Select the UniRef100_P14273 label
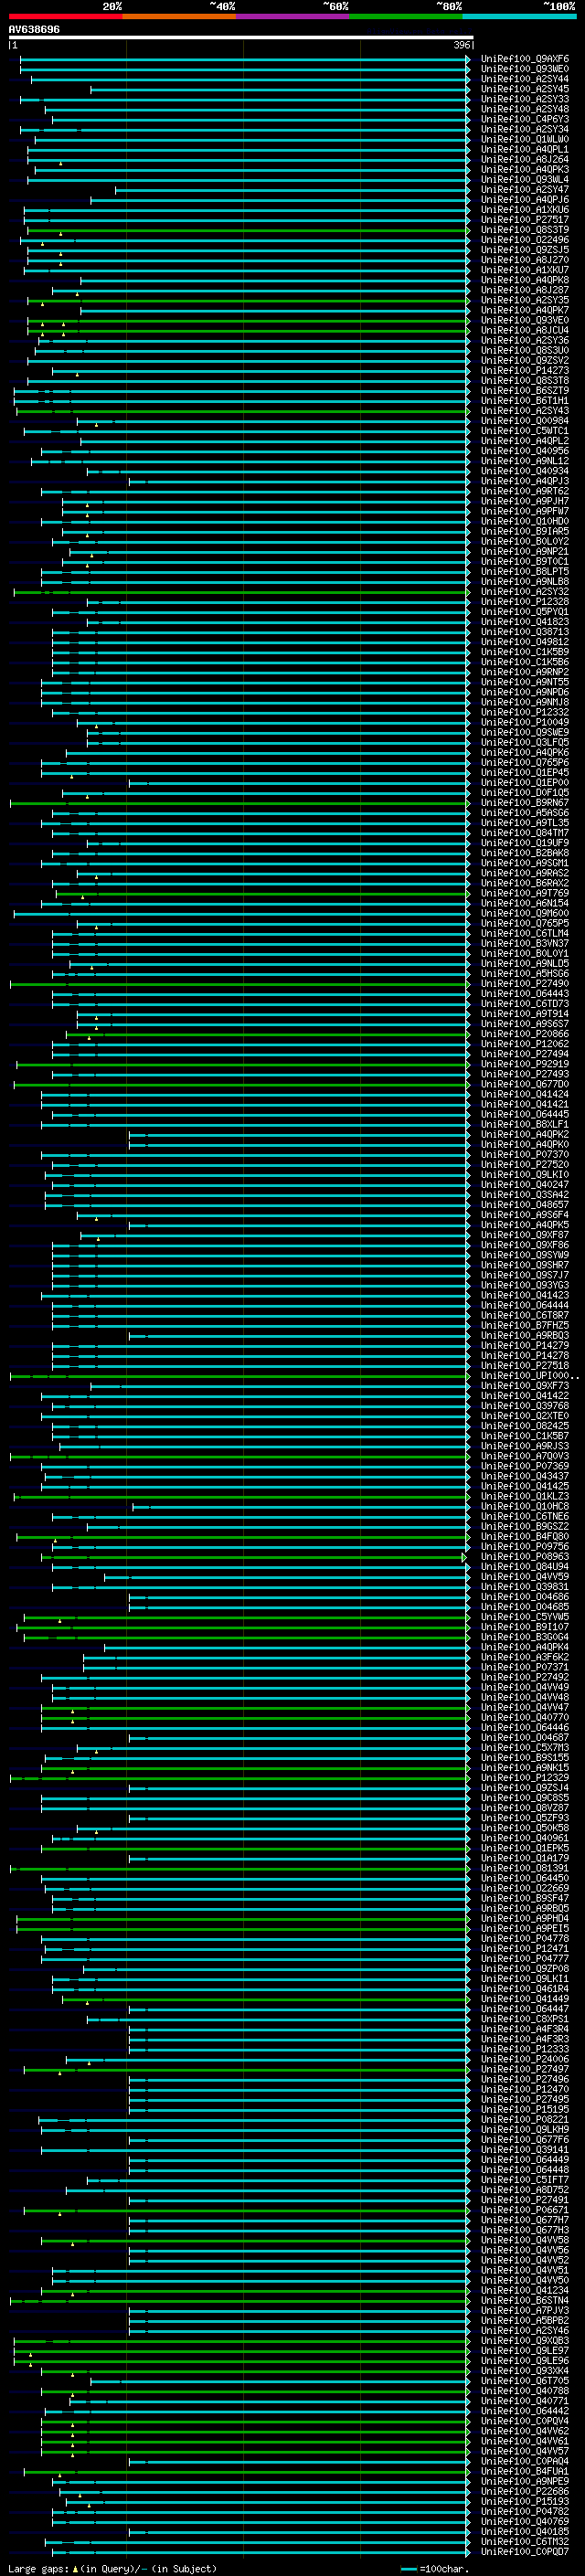 [525, 371]
